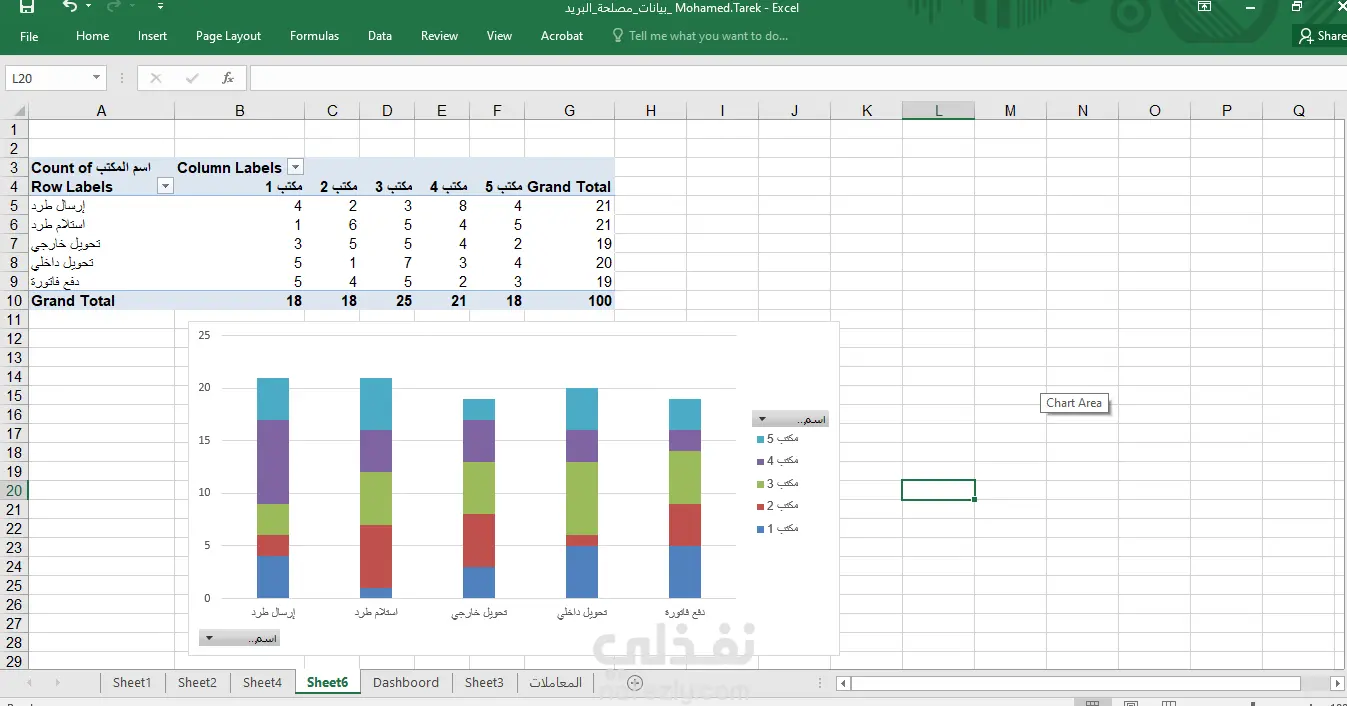Click the مكتب 4 legend entry
1347x706 pixels.
[778, 461]
